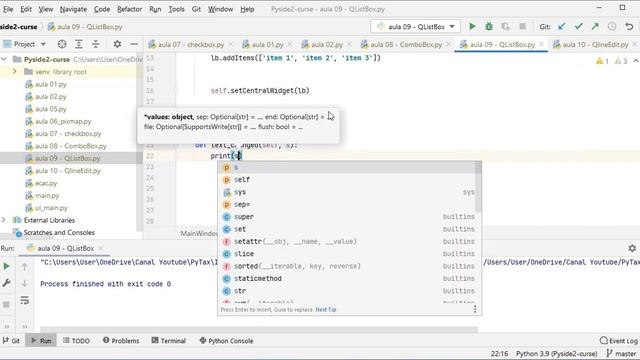Screen dimensions: 640x360
Task: Open the Python Console tool window
Action: 226,340
